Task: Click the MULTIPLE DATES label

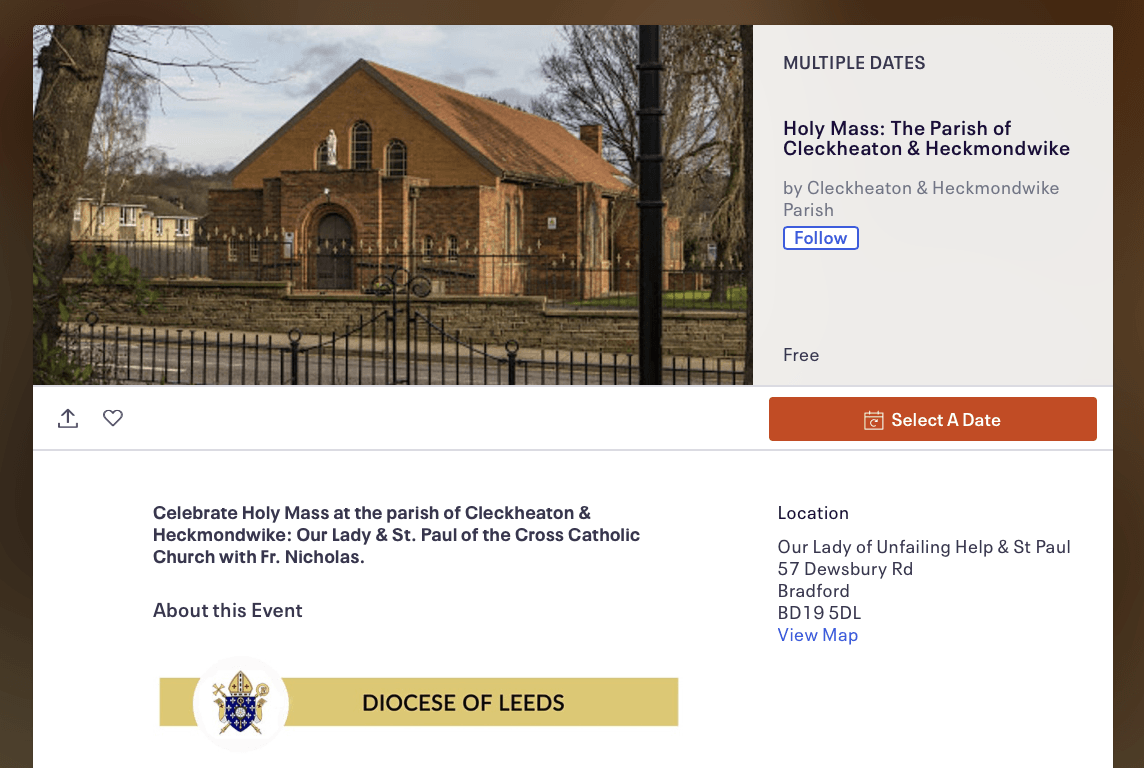Action: tap(854, 63)
